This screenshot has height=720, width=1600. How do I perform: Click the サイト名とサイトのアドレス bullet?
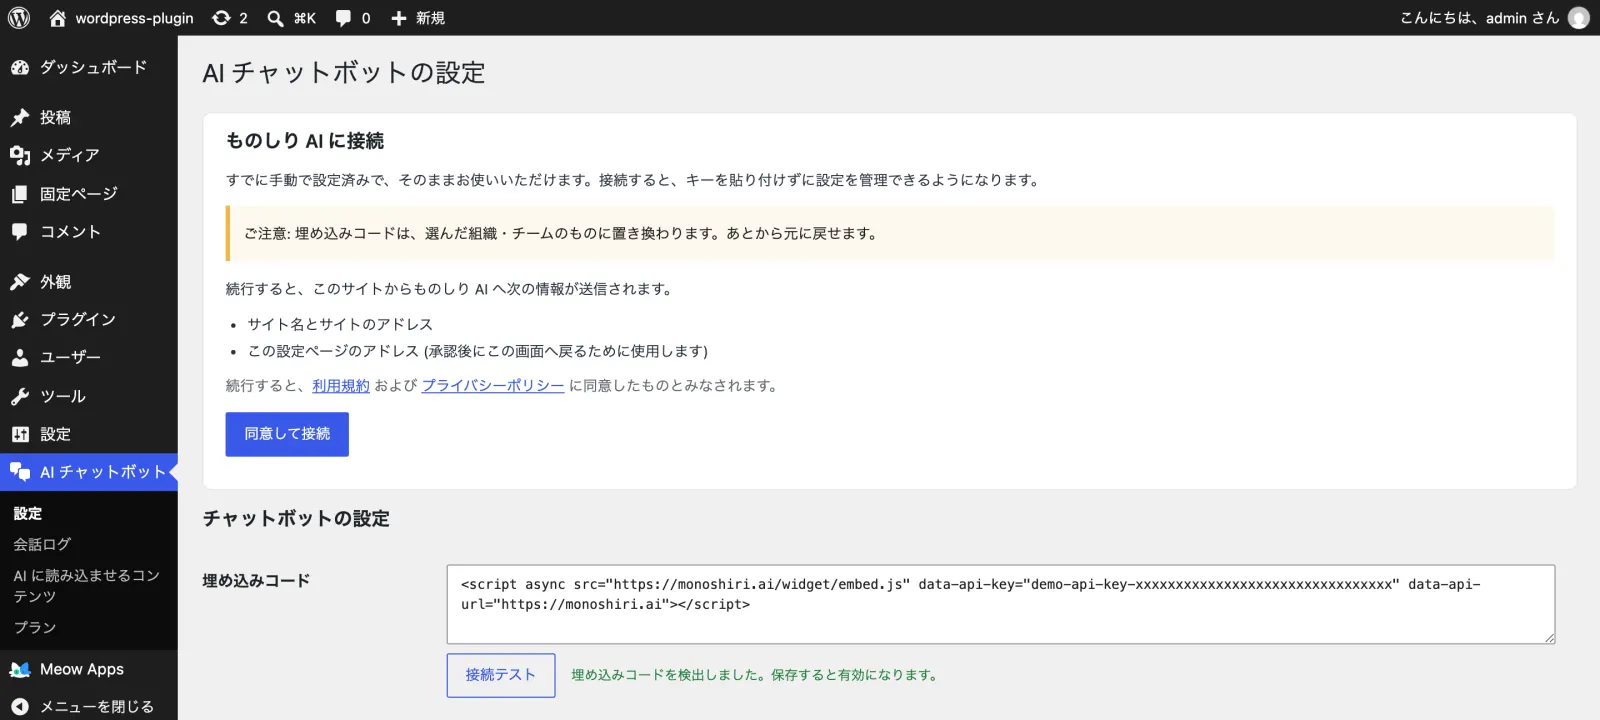click(341, 324)
